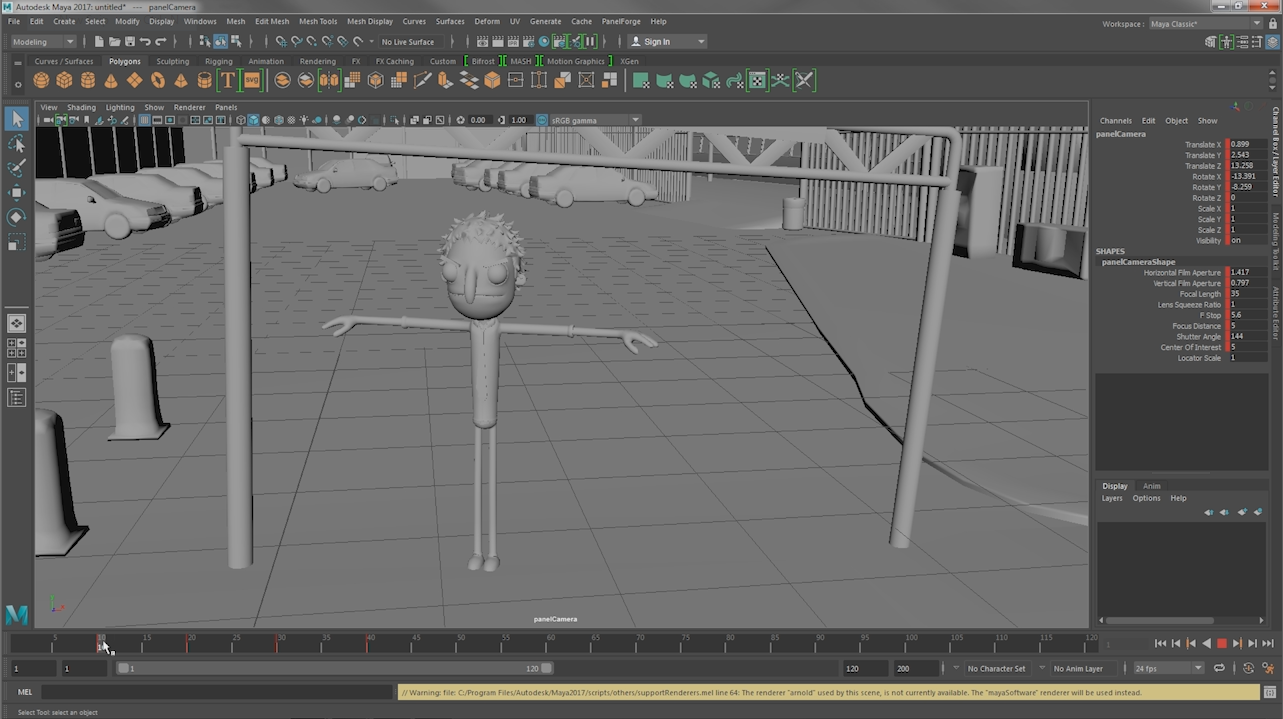The height and width of the screenshot is (719, 1283).
Task: Click the save scene icon
Action: coord(130,42)
